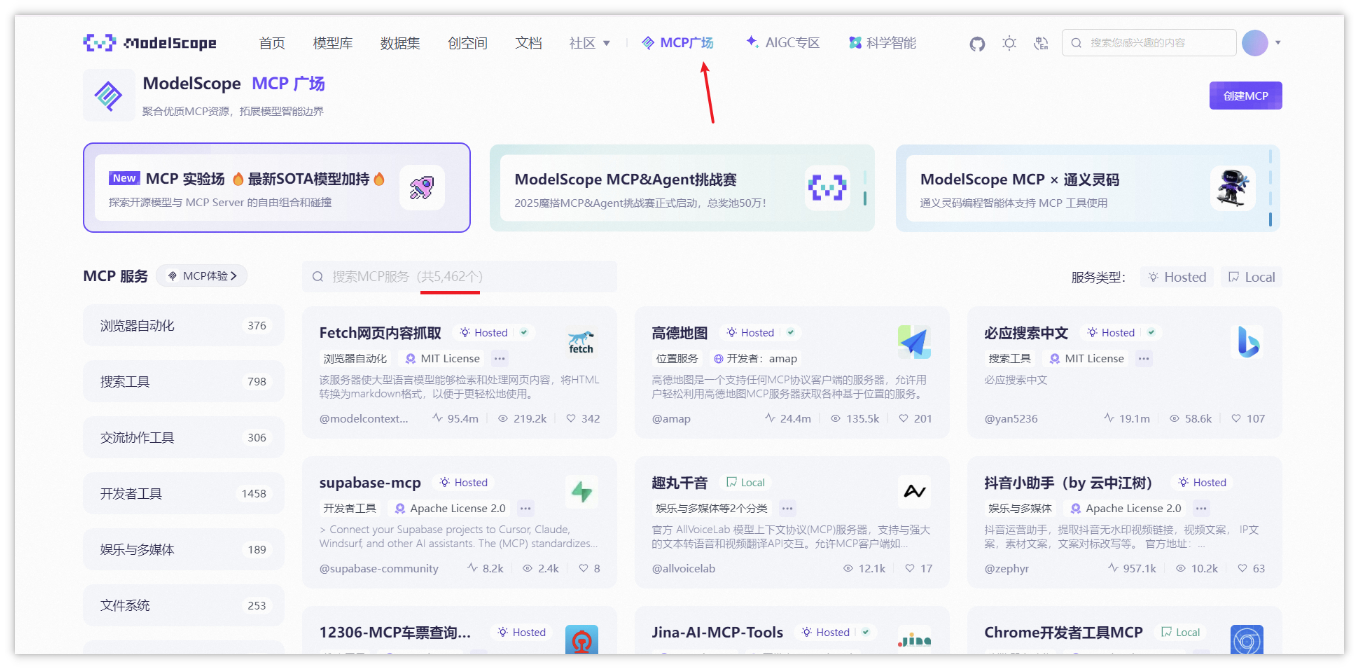Focus the top site search box
Viewport: 1359px width, 669px height.
[1149, 43]
